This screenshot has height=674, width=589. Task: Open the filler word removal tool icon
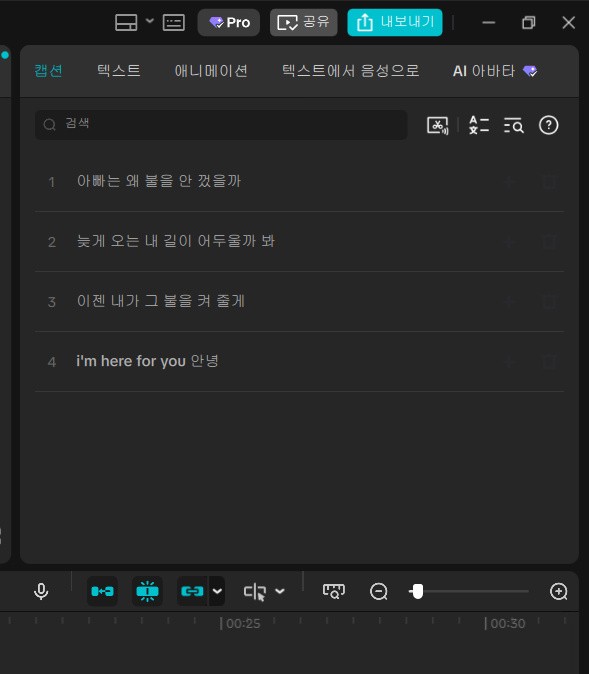(438, 126)
